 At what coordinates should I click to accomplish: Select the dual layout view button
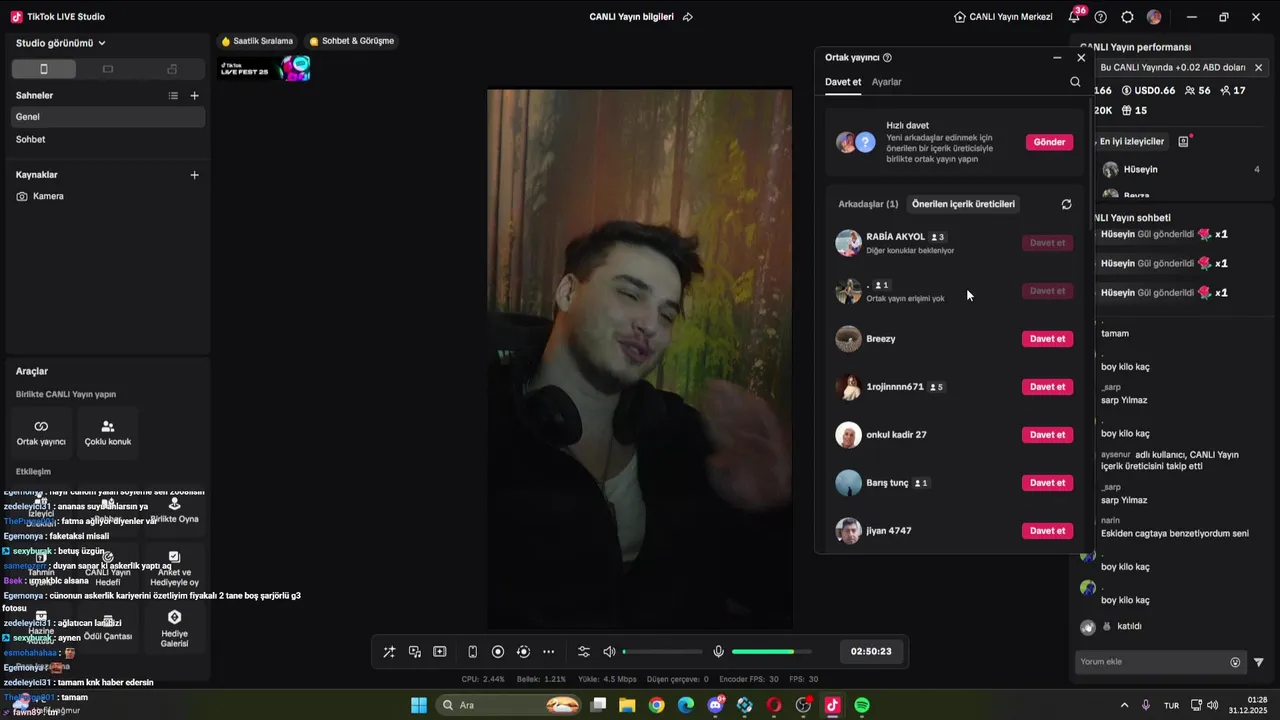(172, 69)
